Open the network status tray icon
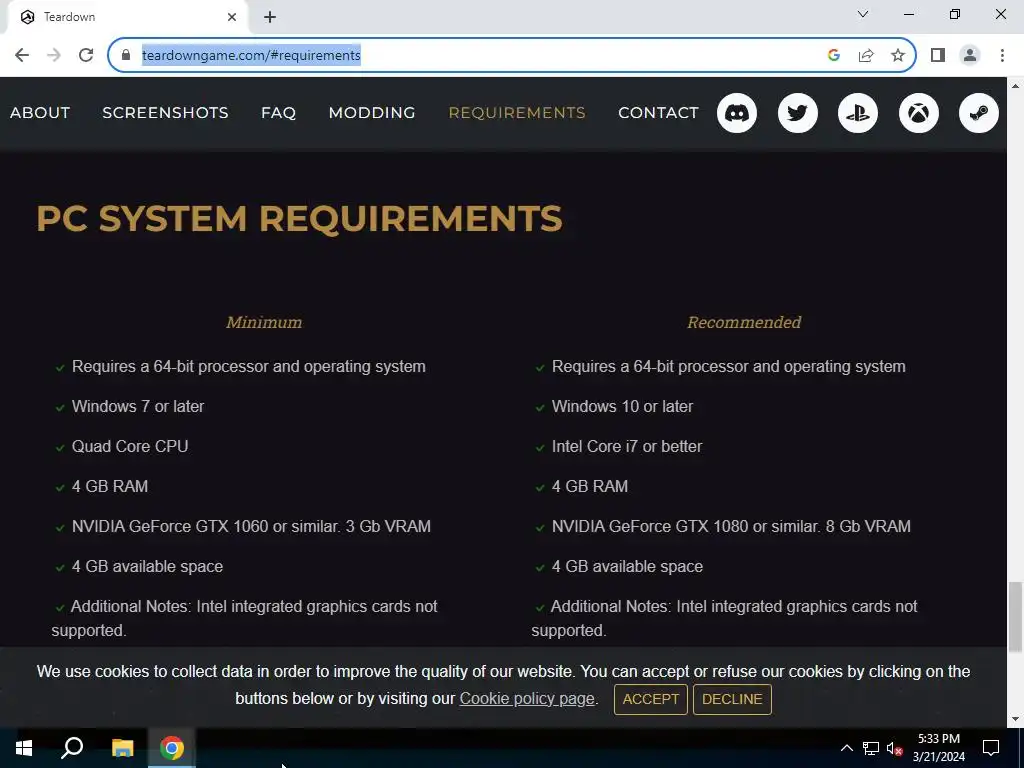This screenshot has width=1024, height=768. (x=871, y=748)
